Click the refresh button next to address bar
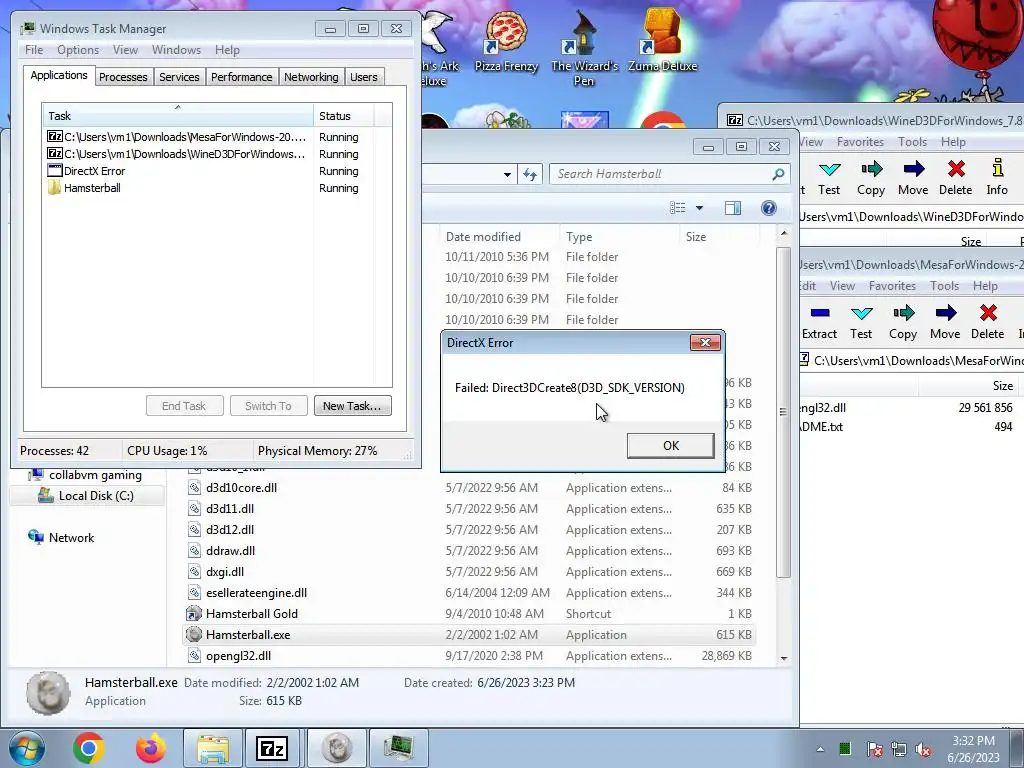Screen dimensions: 1024x768 pyautogui.click(x=530, y=174)
